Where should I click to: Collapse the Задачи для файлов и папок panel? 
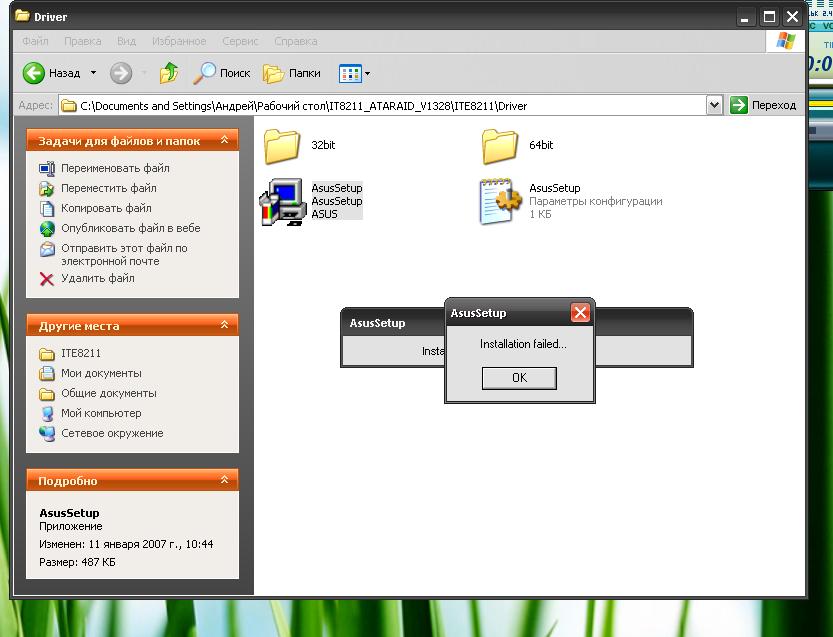click(x=225, y=141)
